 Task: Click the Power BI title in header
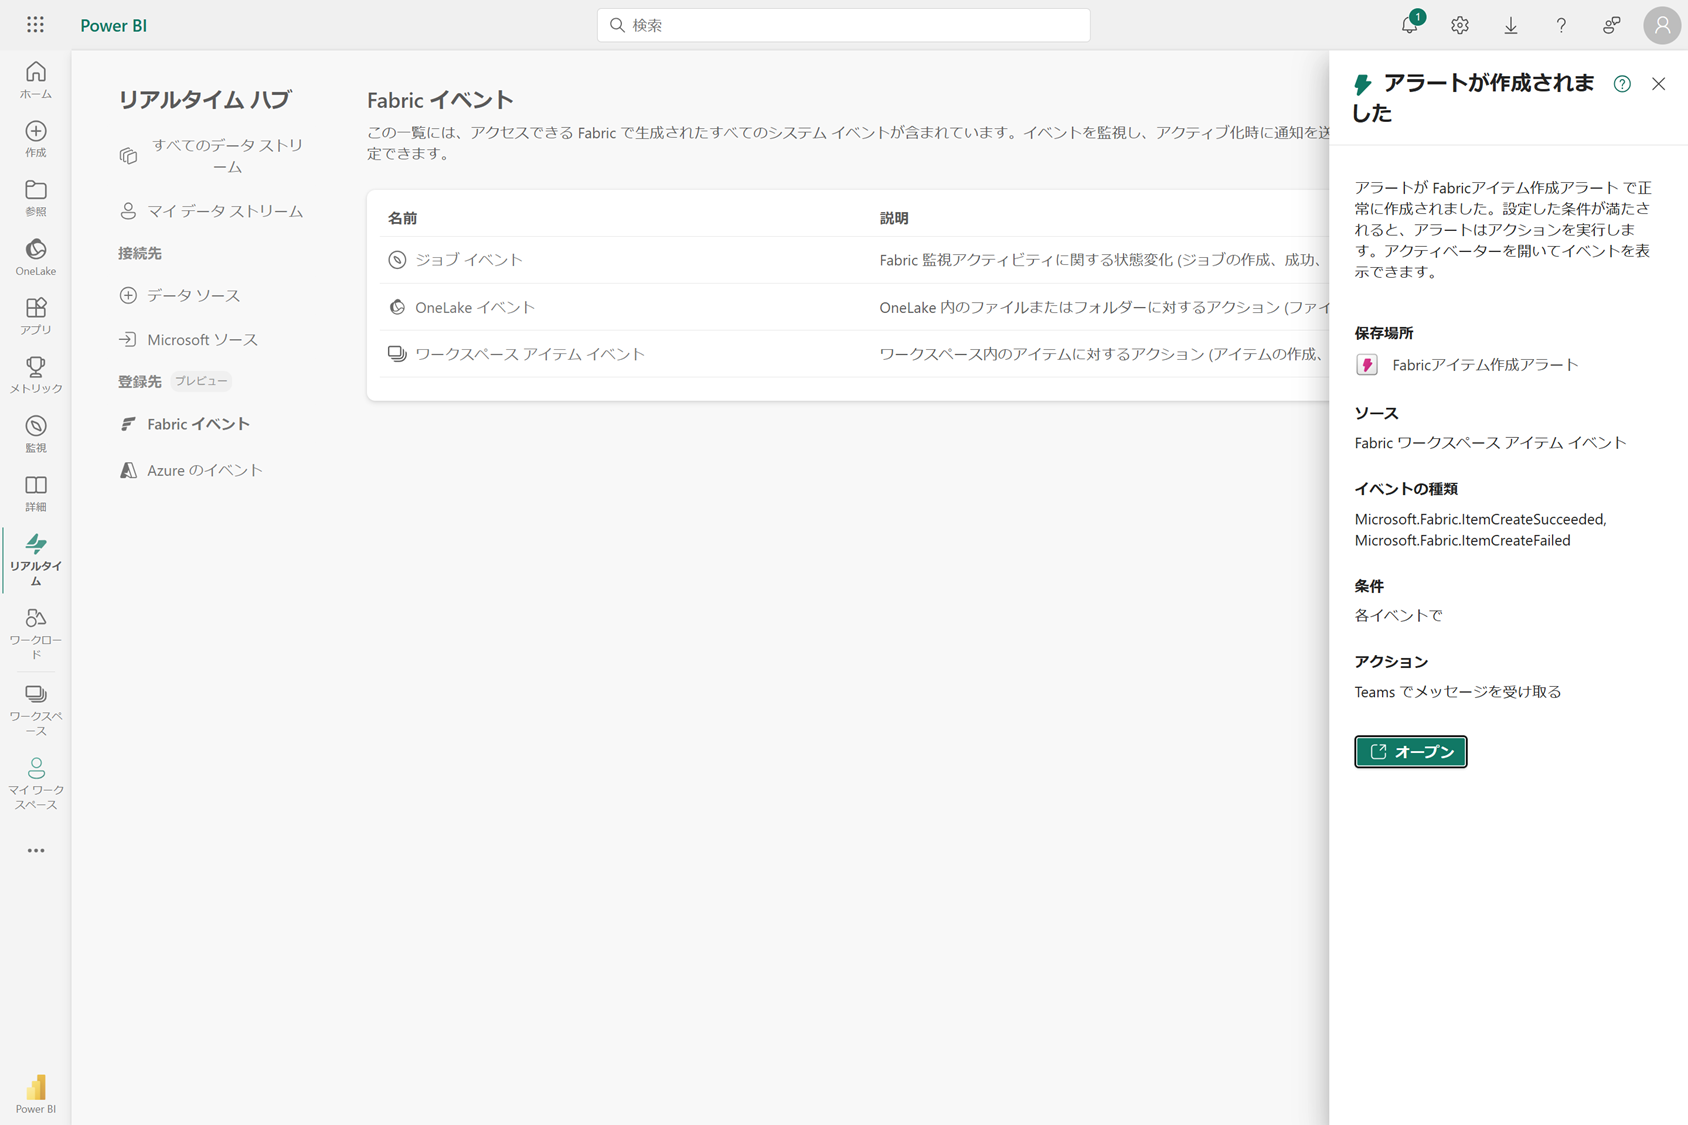tap(114, 25)
